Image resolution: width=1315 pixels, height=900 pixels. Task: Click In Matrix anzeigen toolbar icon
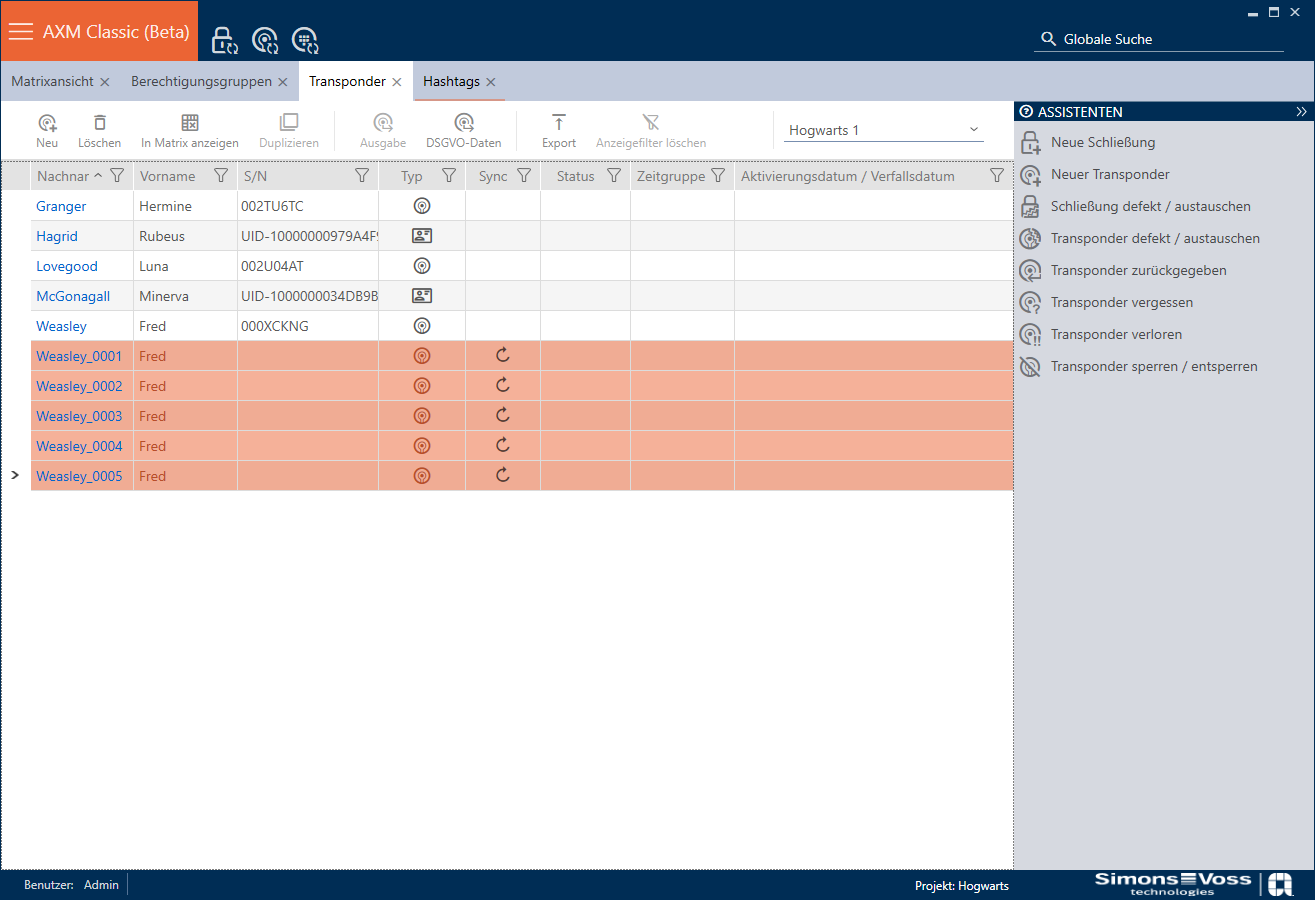(x=190, y=123)
